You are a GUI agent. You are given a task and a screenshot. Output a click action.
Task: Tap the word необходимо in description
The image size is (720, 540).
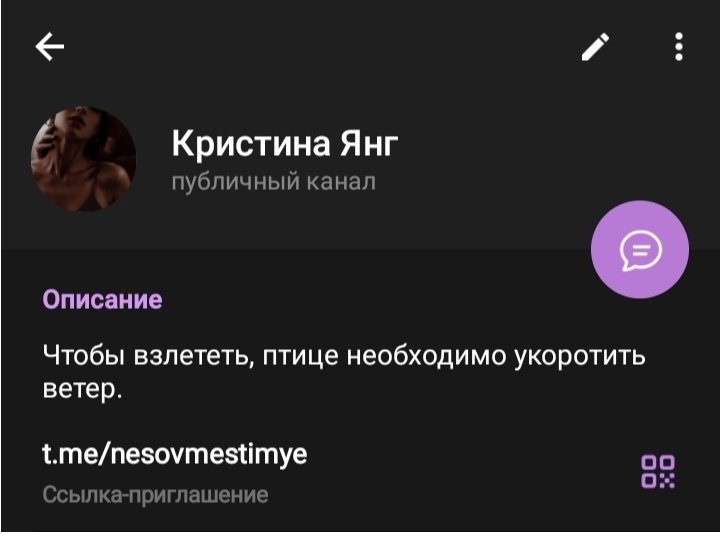[426, 356]
